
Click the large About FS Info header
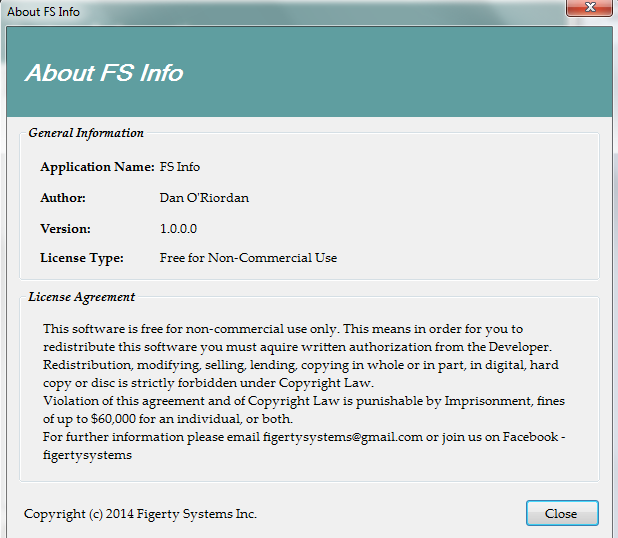pos(104,73)
